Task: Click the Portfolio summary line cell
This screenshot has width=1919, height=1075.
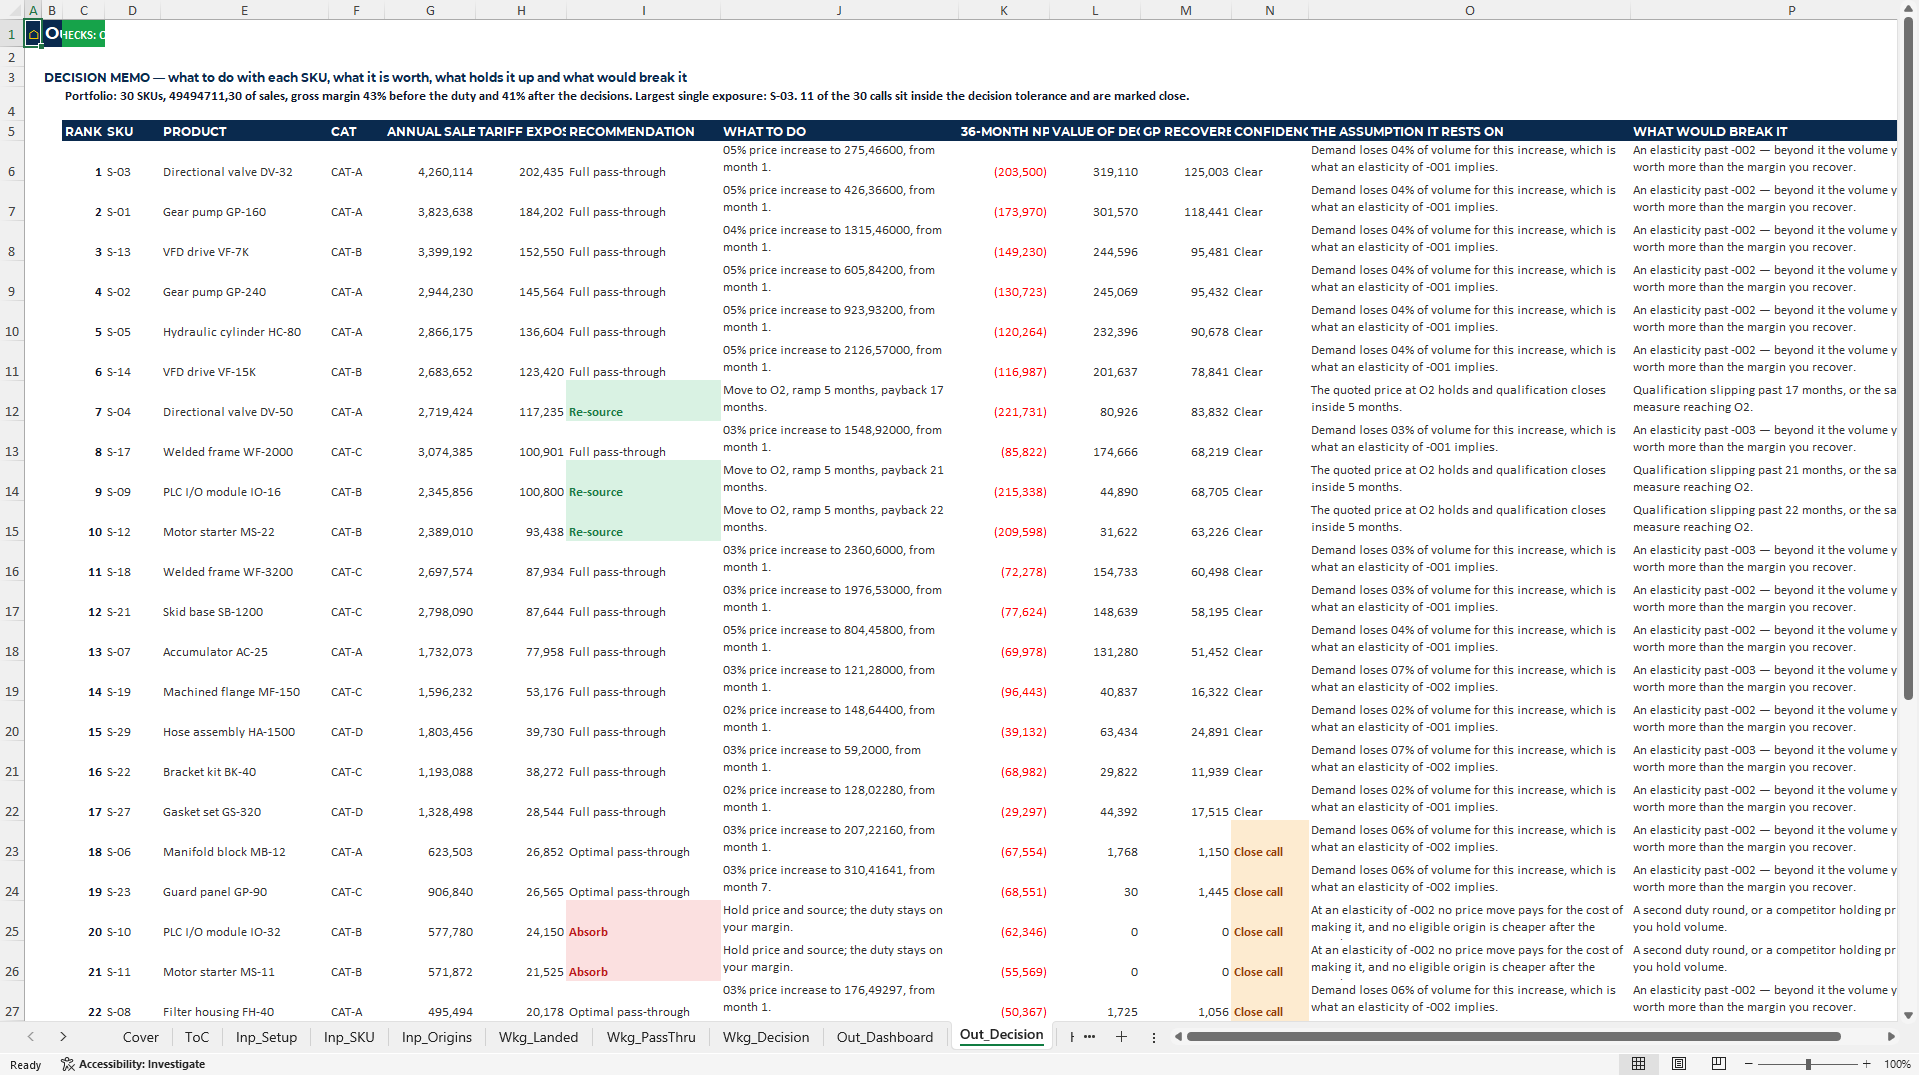Action: 627,96
